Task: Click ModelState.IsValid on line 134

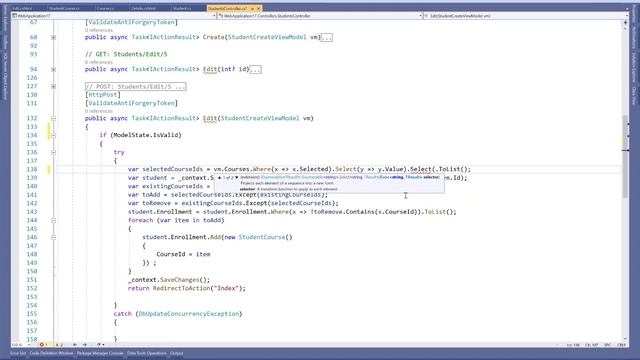Action: pyautogui.click(x=146, y=135)
